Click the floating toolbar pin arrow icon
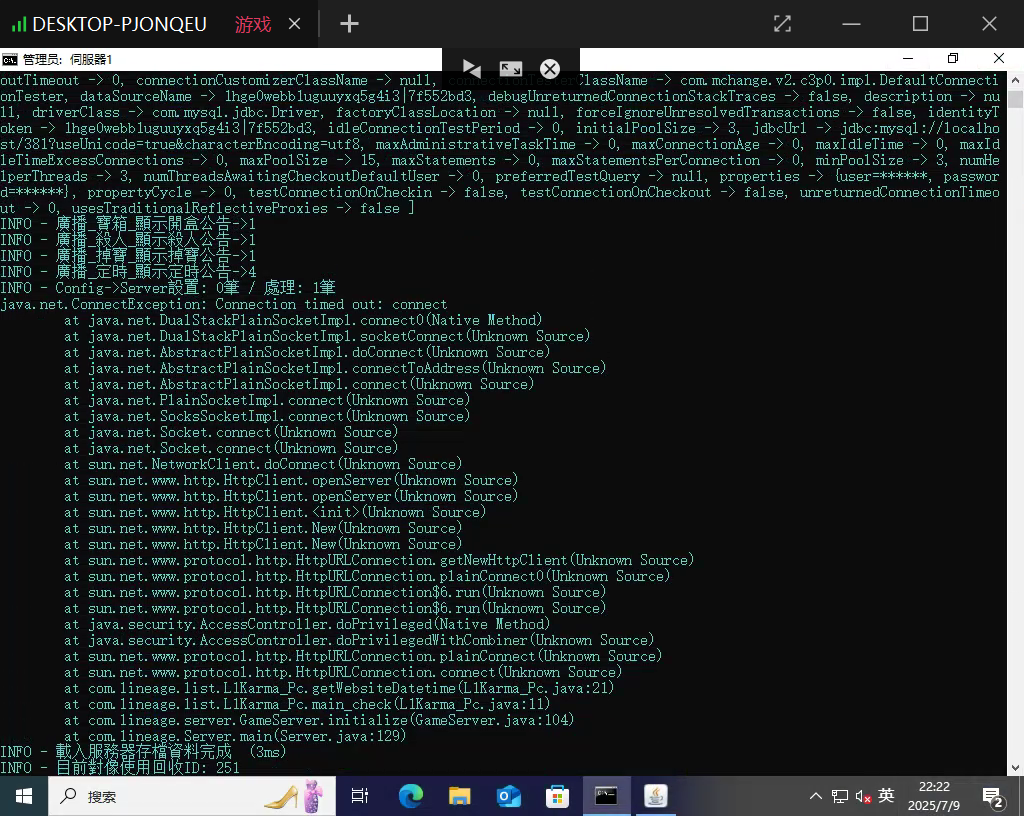This screenshot has height=816, width=1024. pyautogui.click(x=472, y=69)
